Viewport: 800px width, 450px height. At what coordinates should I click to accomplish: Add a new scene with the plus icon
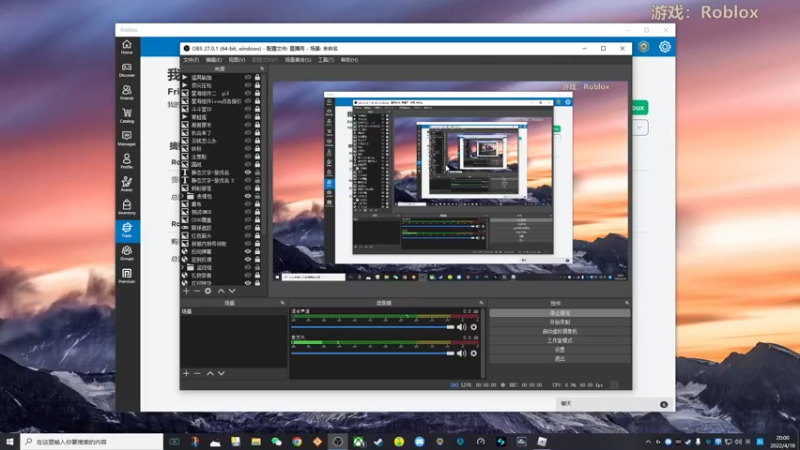186,373
